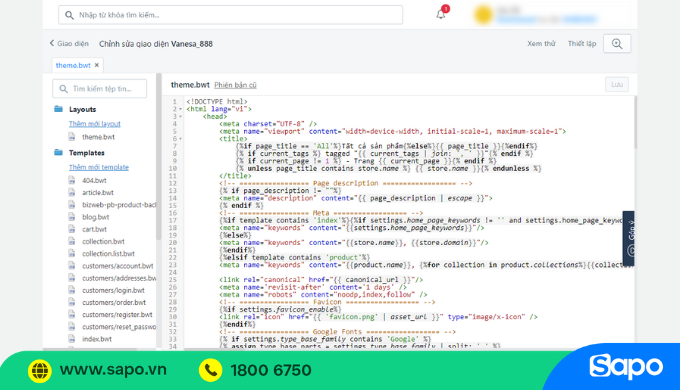Open bizweb-pb-product-back template file
680x390 pixels.
pyautogui.click(x=119, y=204)
